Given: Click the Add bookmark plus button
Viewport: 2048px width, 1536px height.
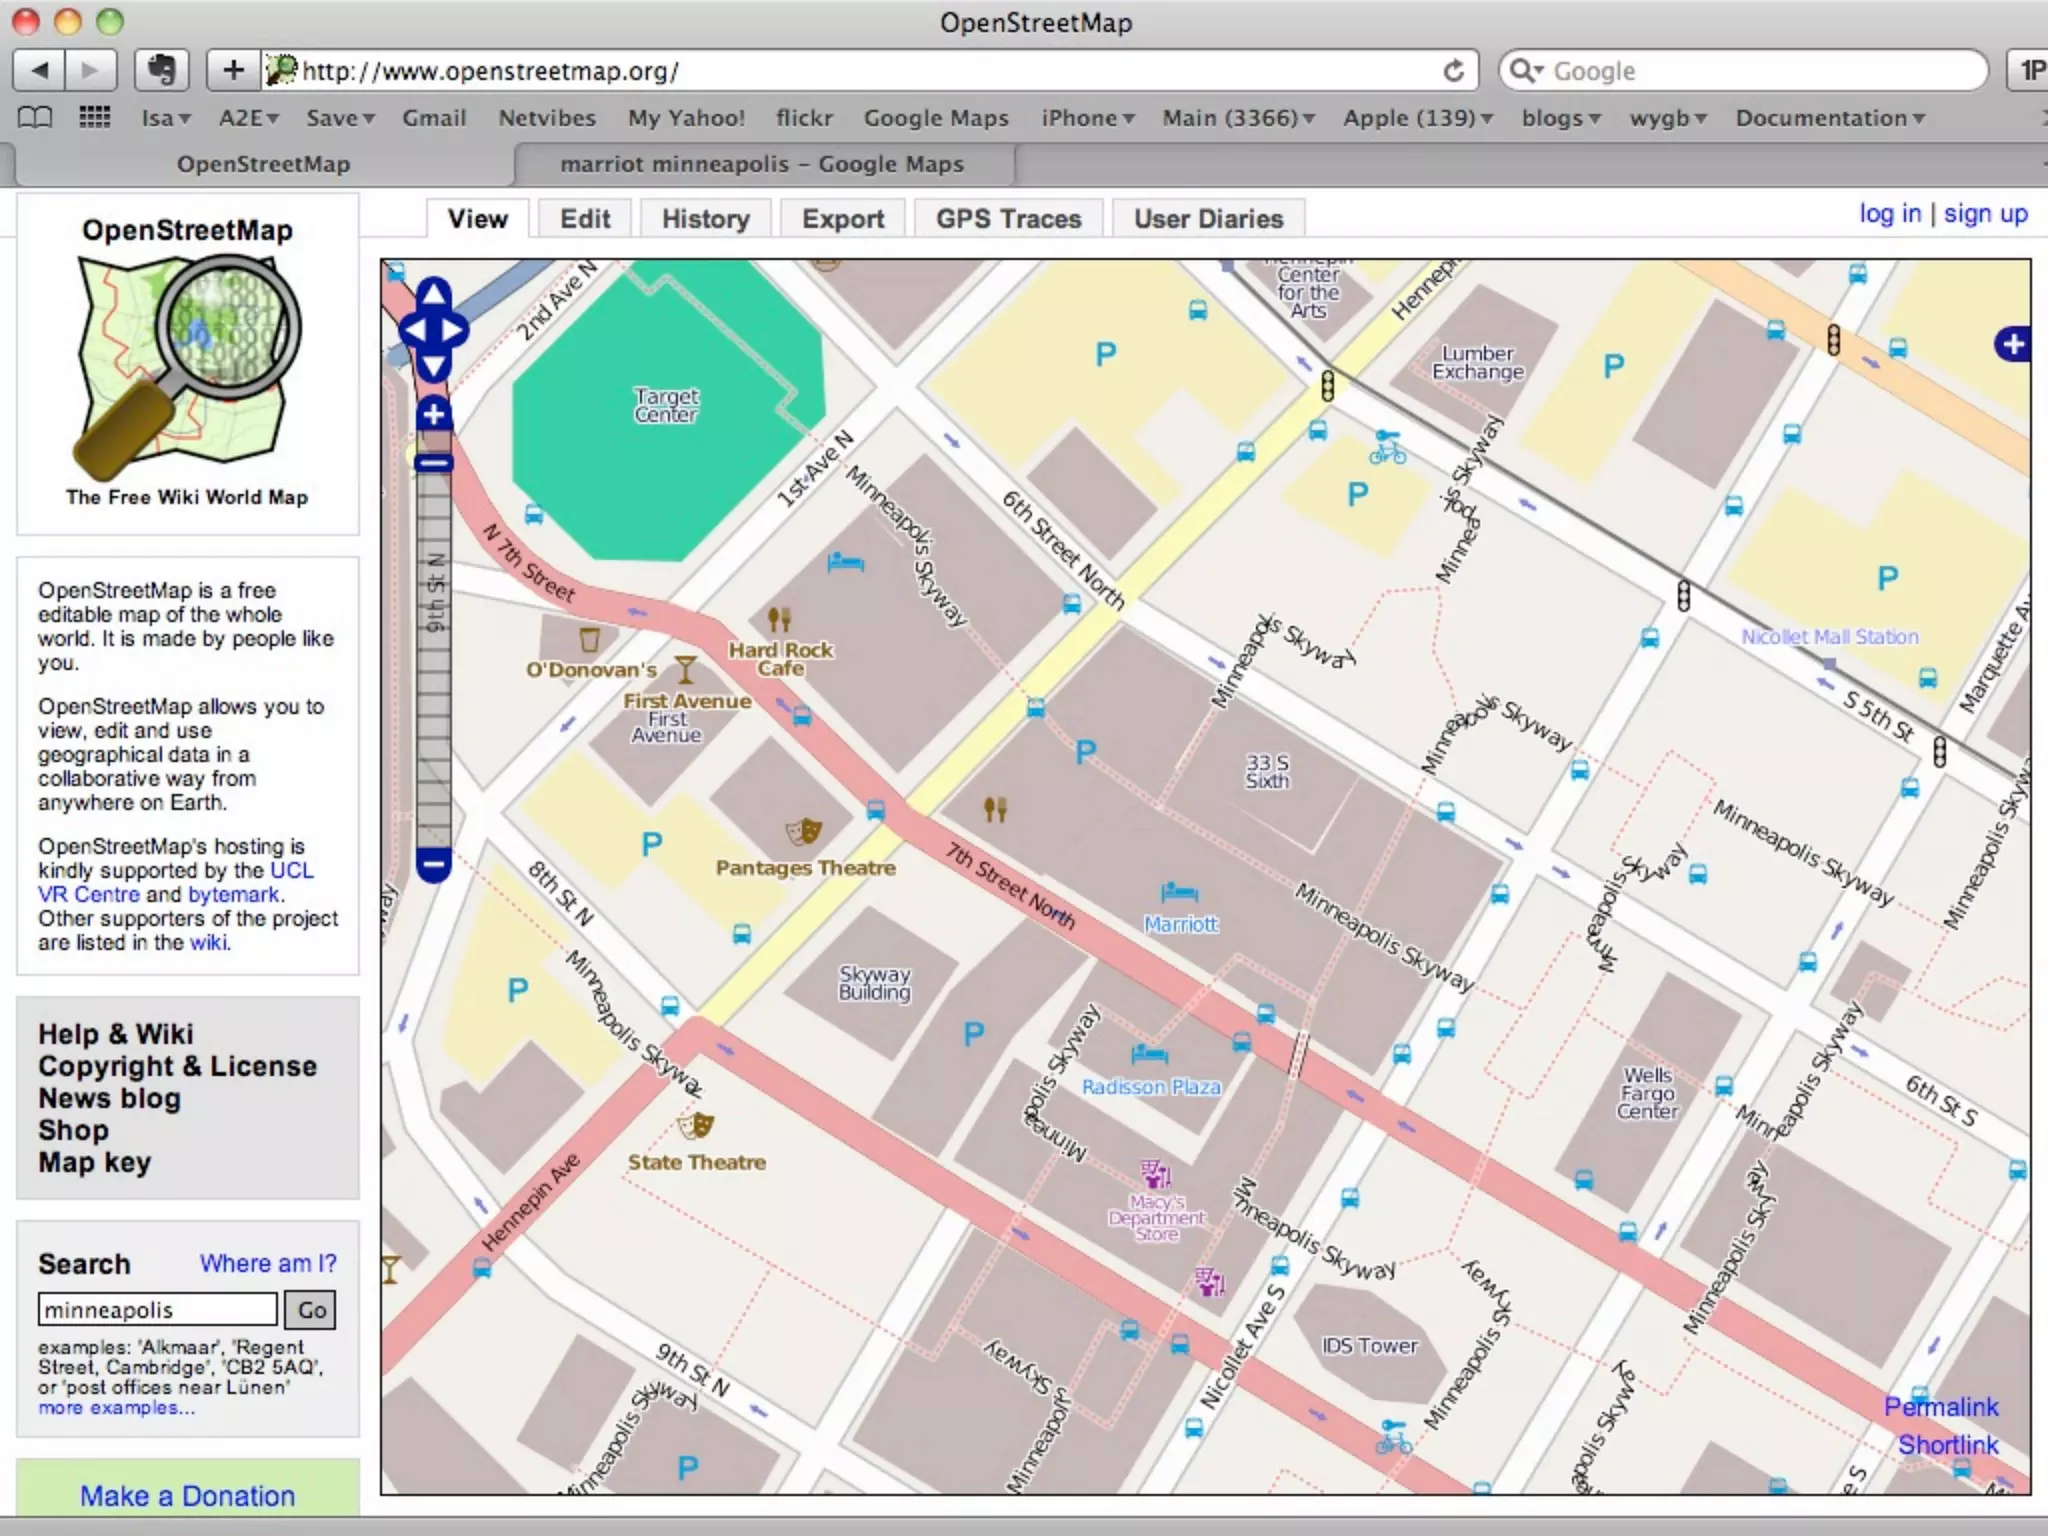Looking at the screenshot, I should [x=233, y=70].
